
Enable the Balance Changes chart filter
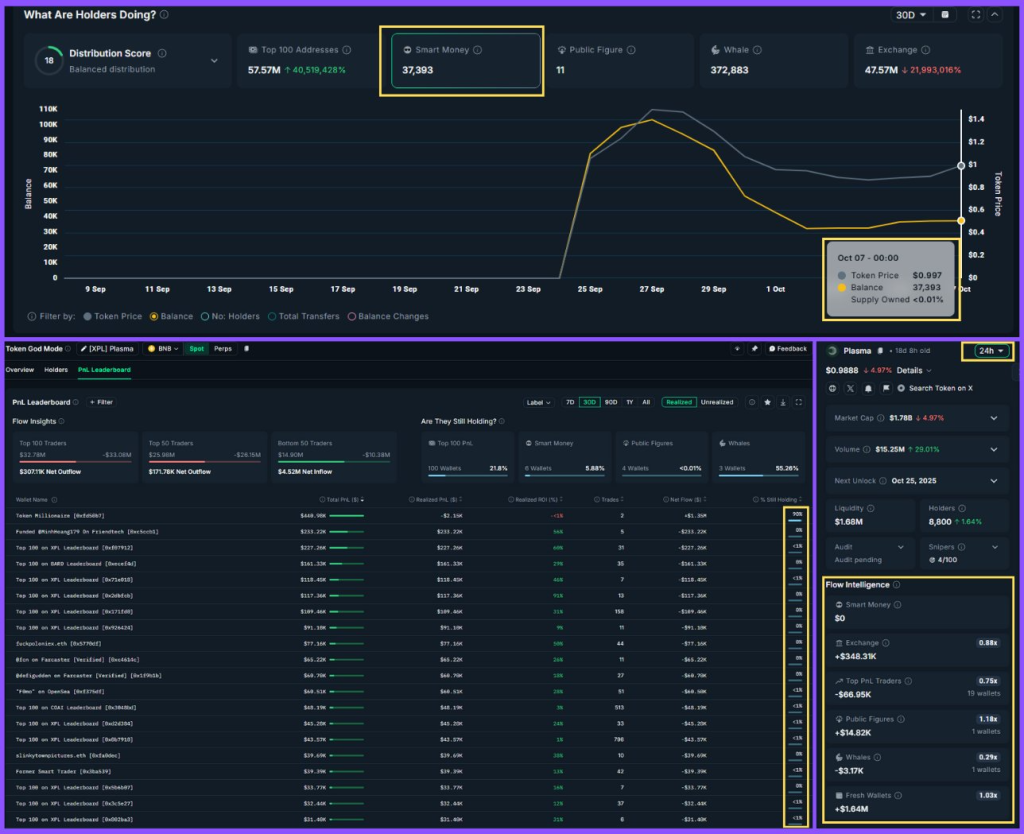[388, 316]
